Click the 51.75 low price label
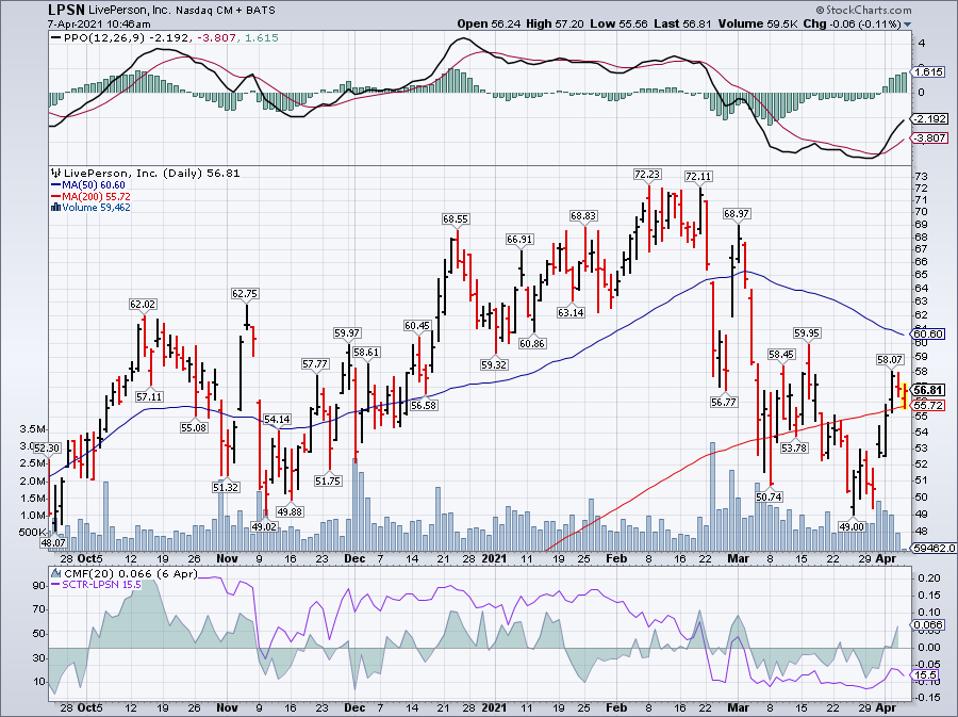Screen dimensions: 958x717 (327, 481)
